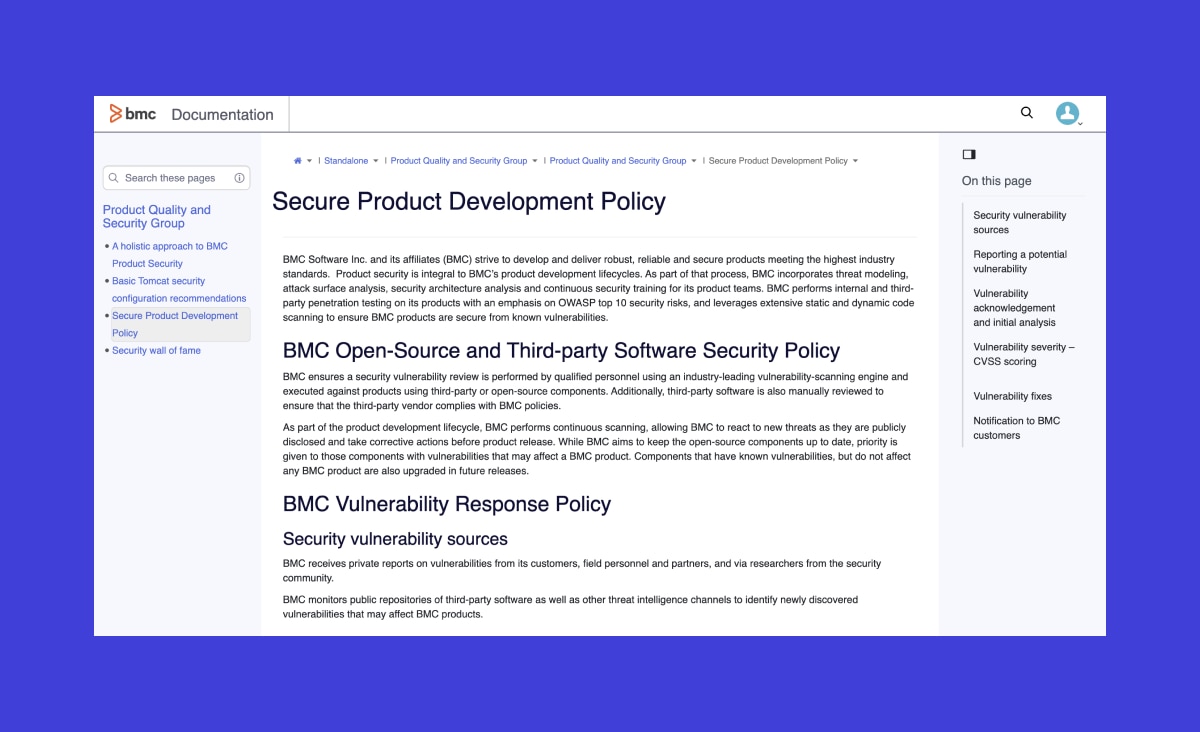The width and height of the screenshot is (1200, 732).
Task: Click the Documentation header label
Action: click(x=222, y=114)
